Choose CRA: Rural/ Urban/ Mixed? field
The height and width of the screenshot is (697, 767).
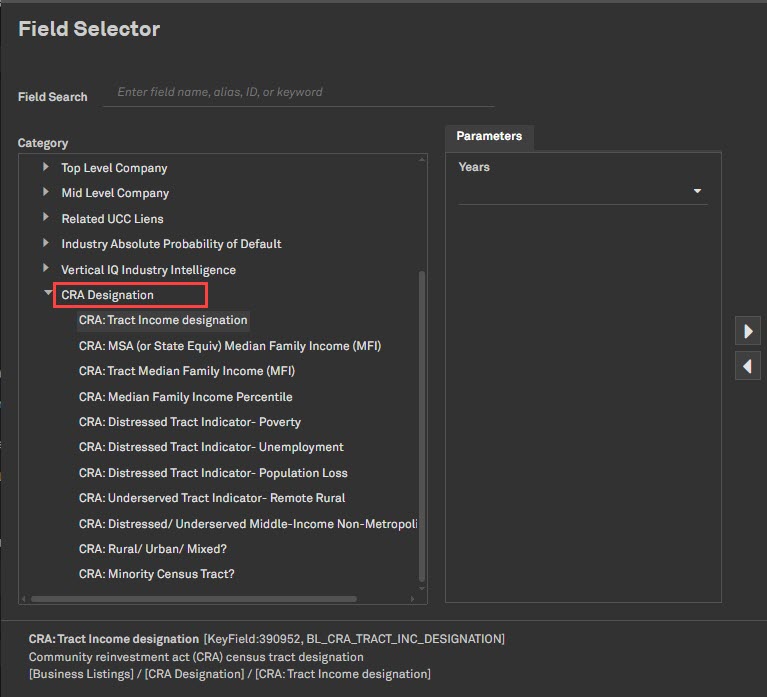[x=152, y=549]
